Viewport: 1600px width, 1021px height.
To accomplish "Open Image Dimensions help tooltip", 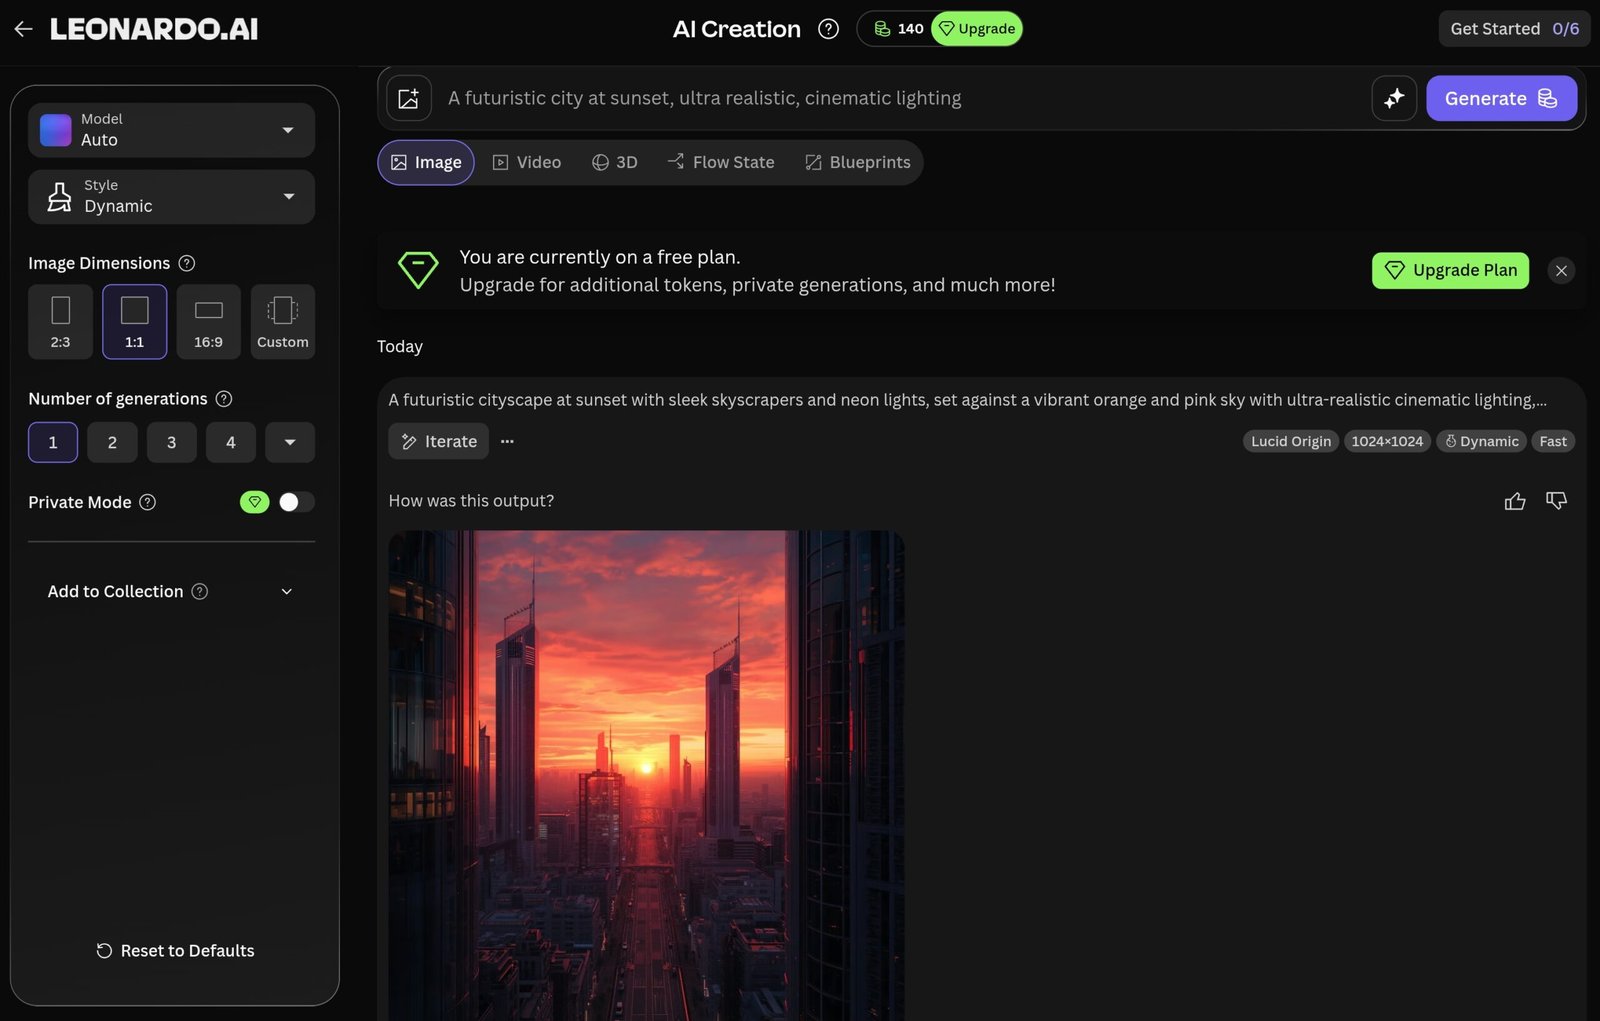I will (186, 263).
